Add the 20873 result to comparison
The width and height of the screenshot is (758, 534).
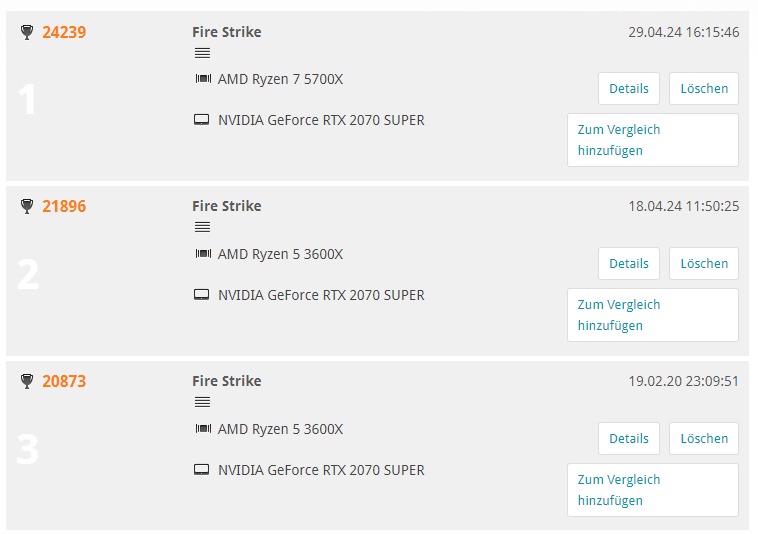(653, 490)
